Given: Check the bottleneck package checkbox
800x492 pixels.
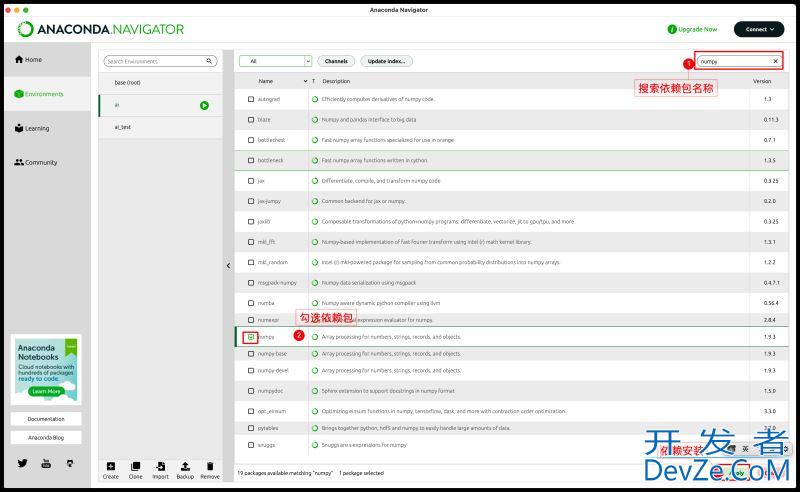Looking at the screenshot, I should (251, 160).
